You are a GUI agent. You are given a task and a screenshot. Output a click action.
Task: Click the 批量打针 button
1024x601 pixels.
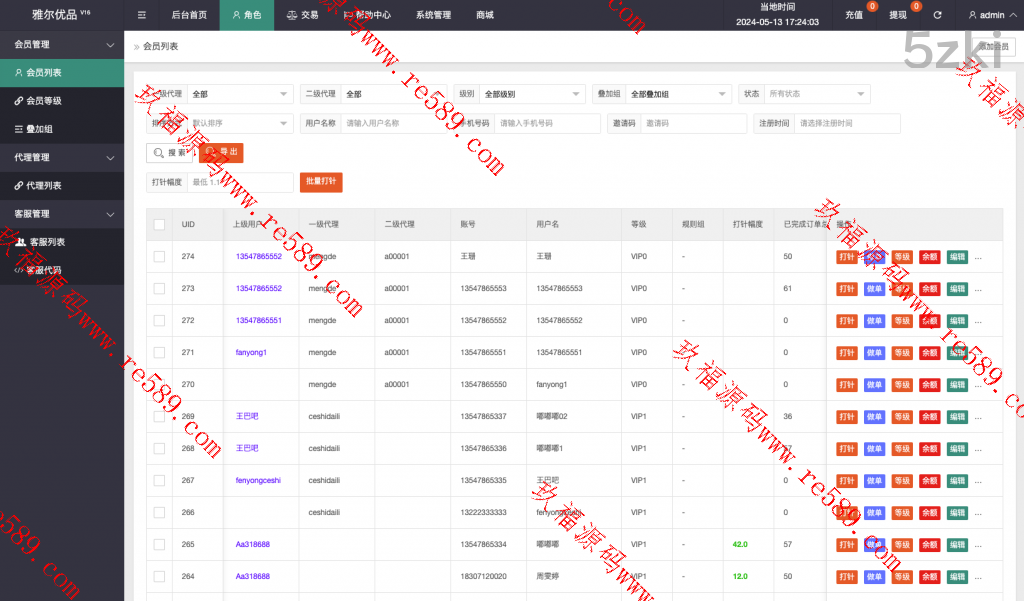(321, 182)
